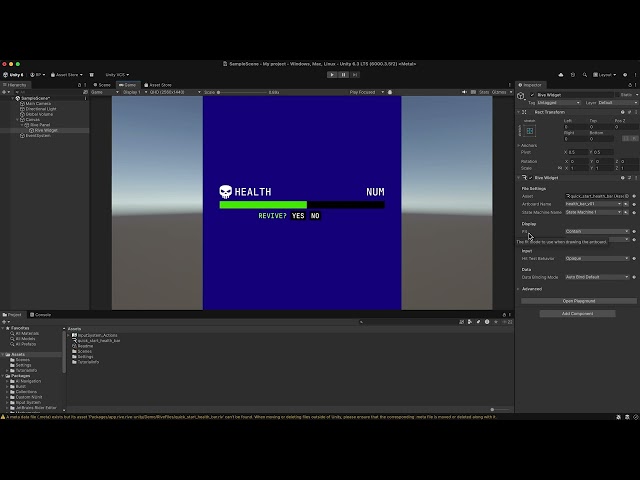
Task: Open Rect Transform component help icon
Action: (x=622, y=112)
